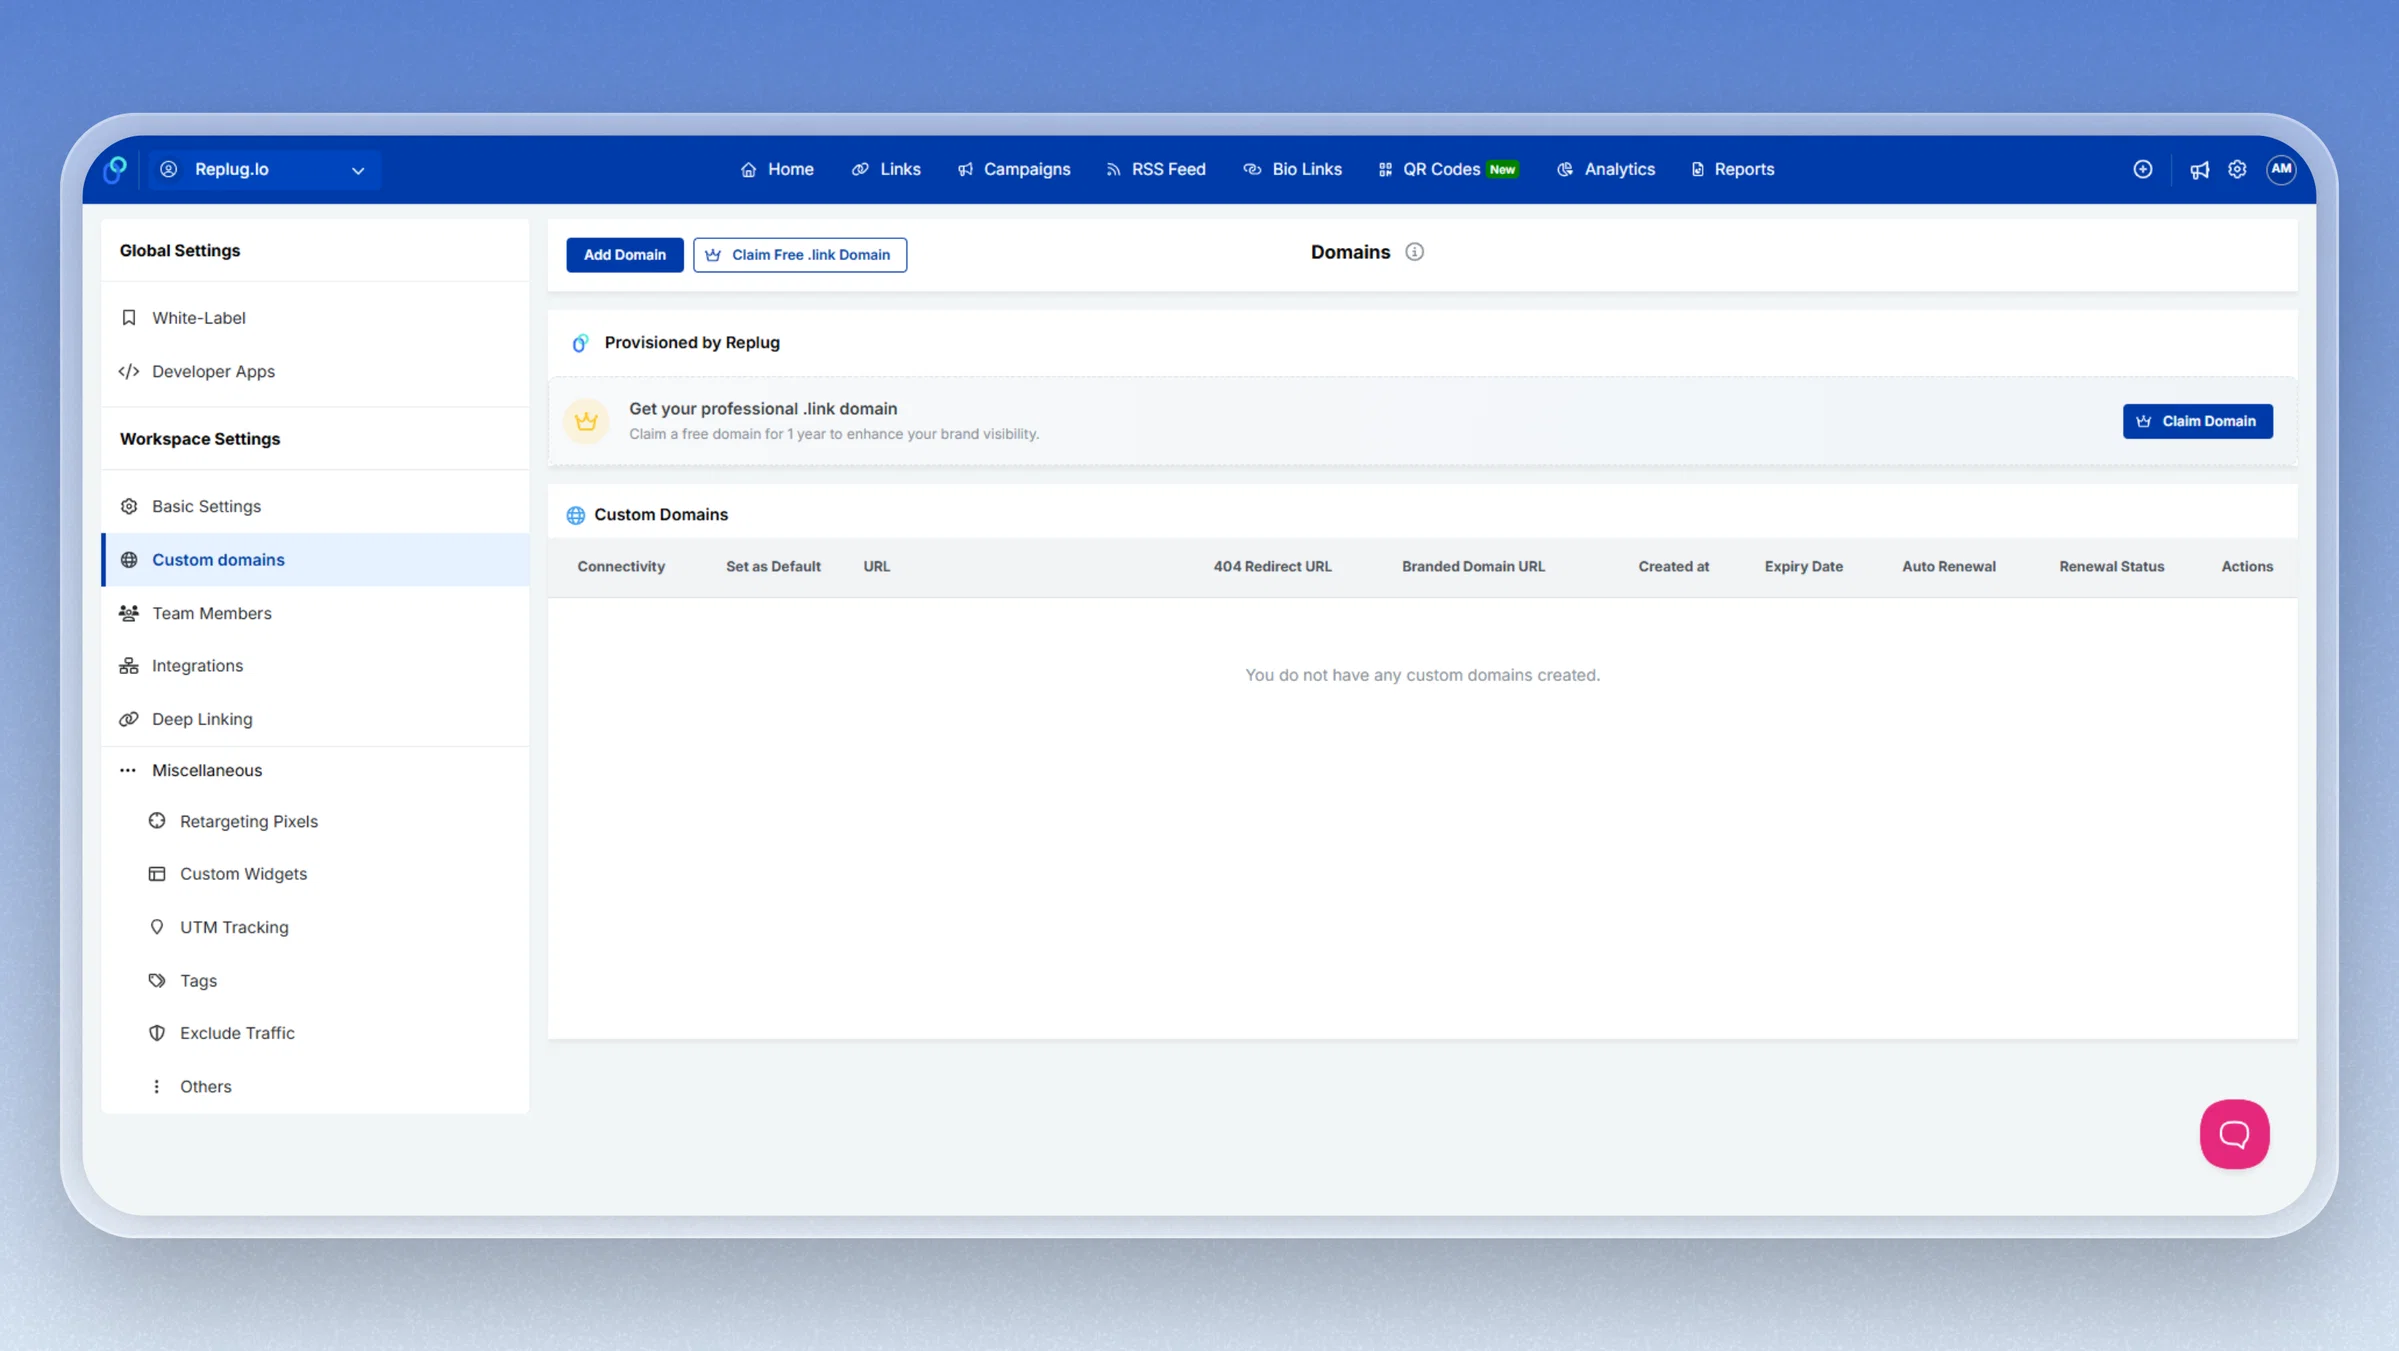Open Team Members settings
The height and width of the screenshot is (1351, 2399).
tap(315, 613)
